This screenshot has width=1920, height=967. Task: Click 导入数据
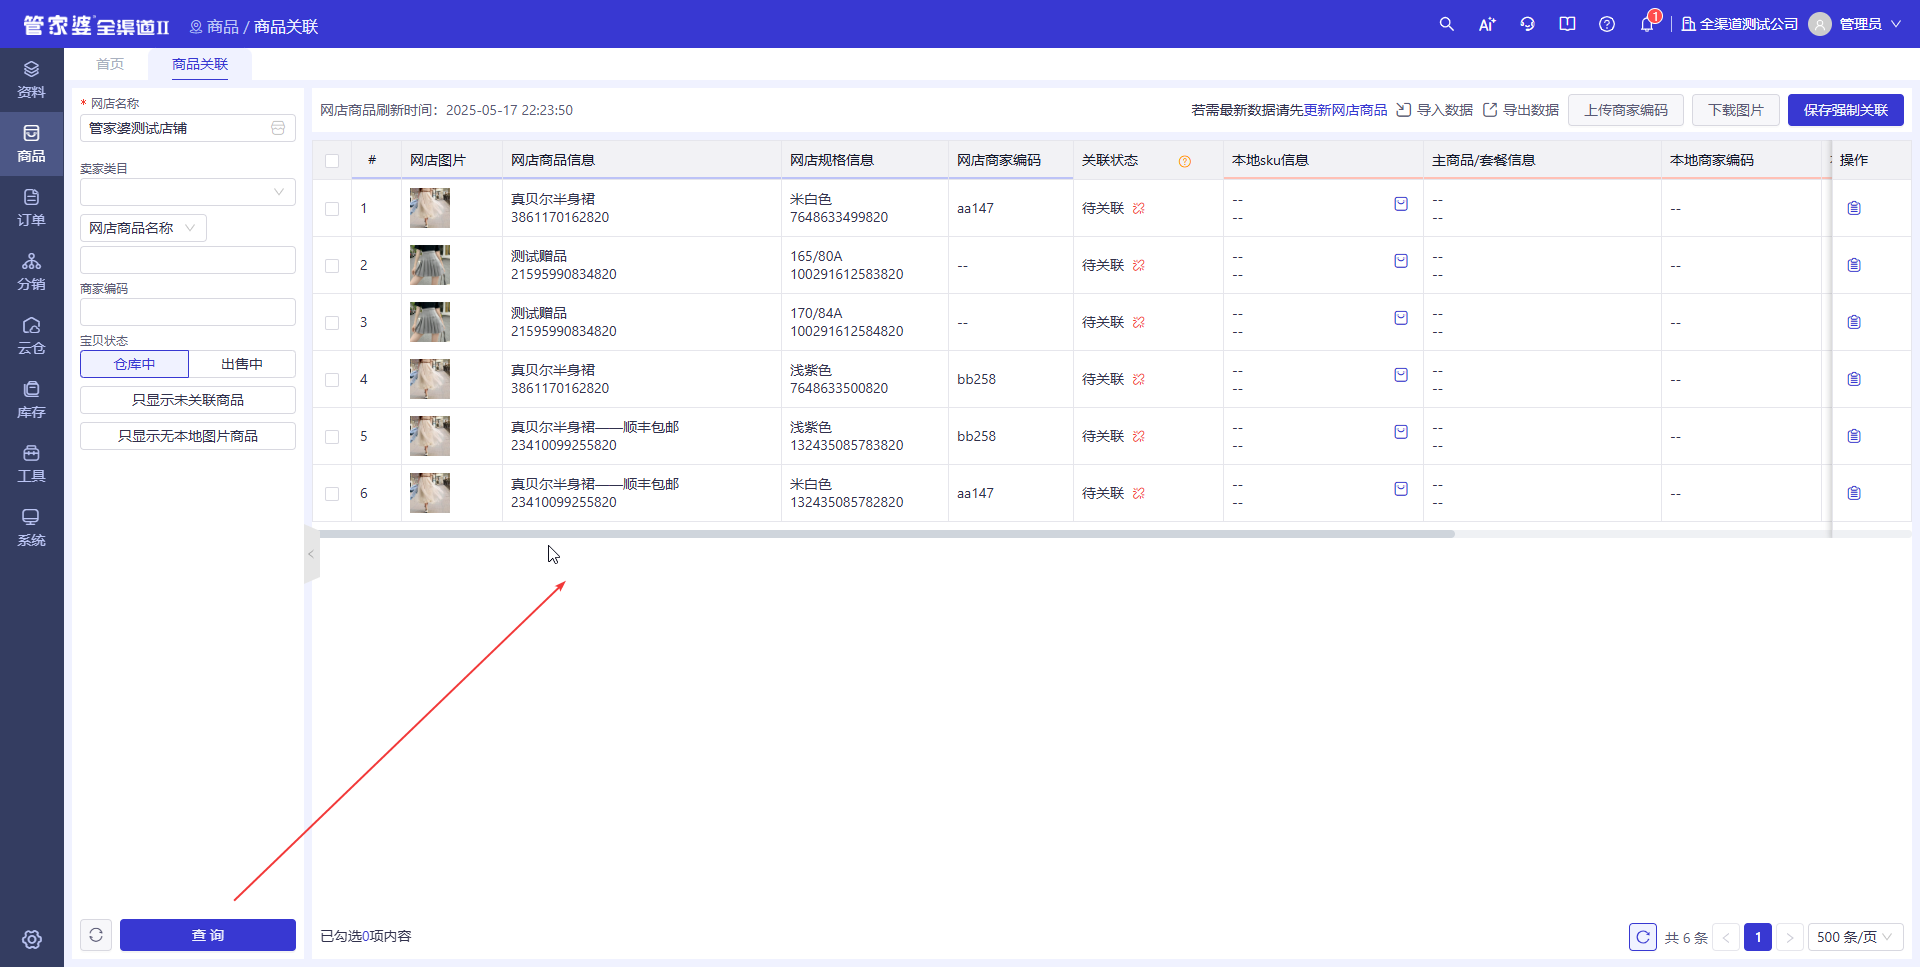pyautogui.click(x=1435, y=110)
